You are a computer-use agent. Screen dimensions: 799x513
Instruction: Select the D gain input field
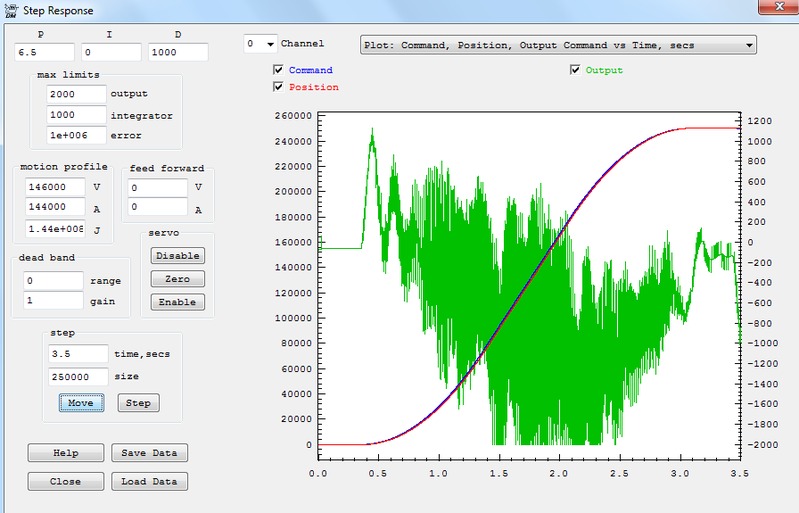click(178, 52)
